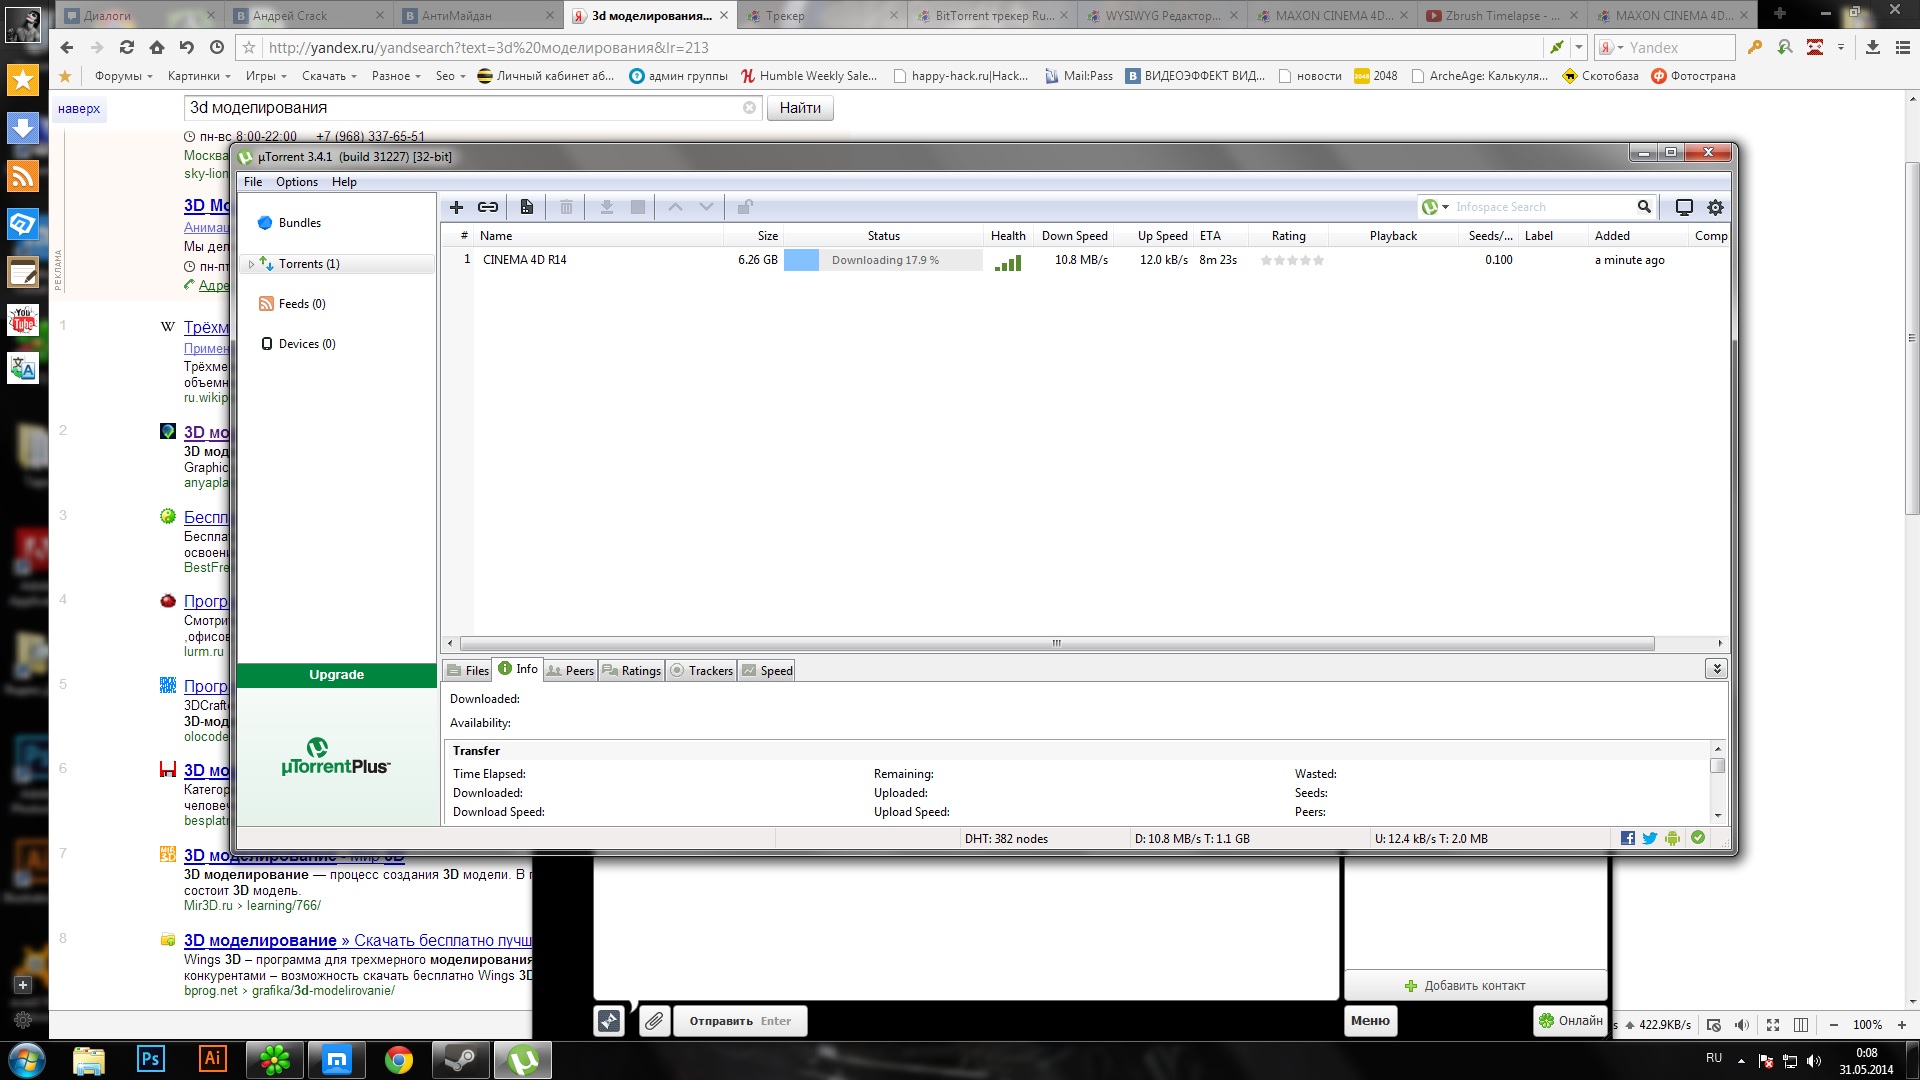
Task: Open uTorrent preferences gear icon
Action: (1715, 207)
